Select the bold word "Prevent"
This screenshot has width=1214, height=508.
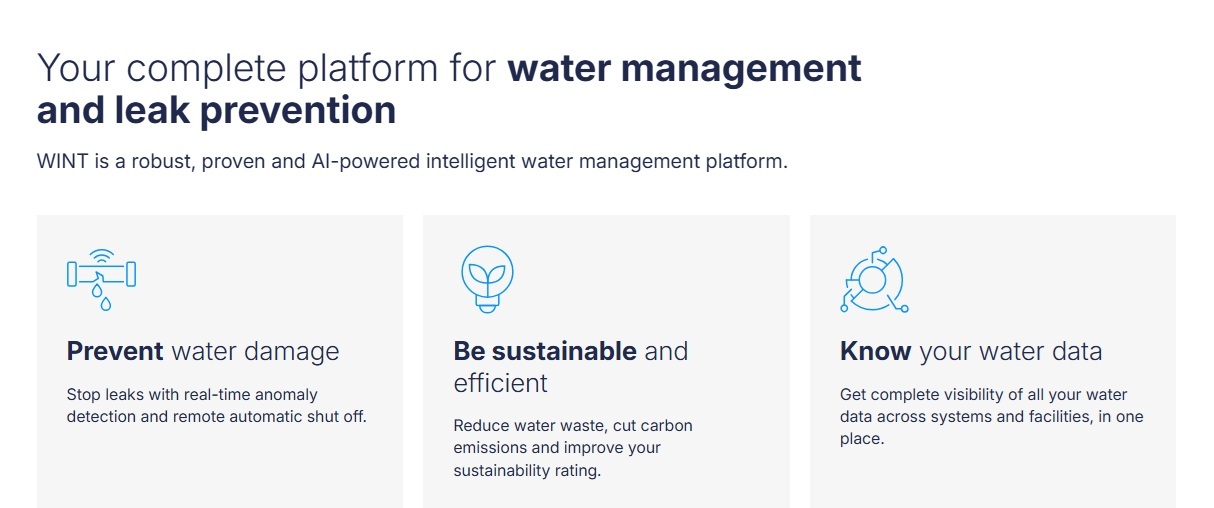pyautogui.click(x=115, y=351)
